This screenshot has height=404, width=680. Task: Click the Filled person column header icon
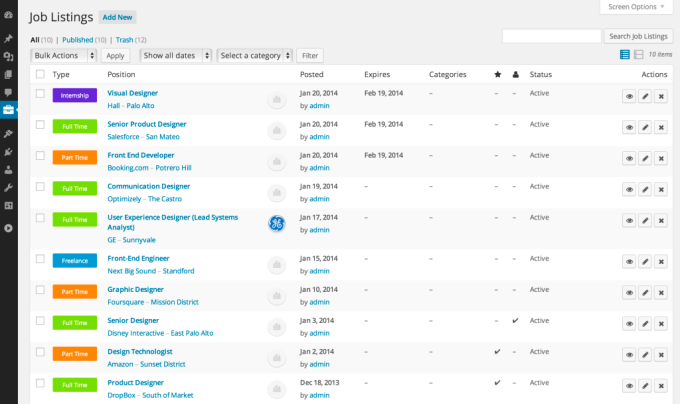515,75
